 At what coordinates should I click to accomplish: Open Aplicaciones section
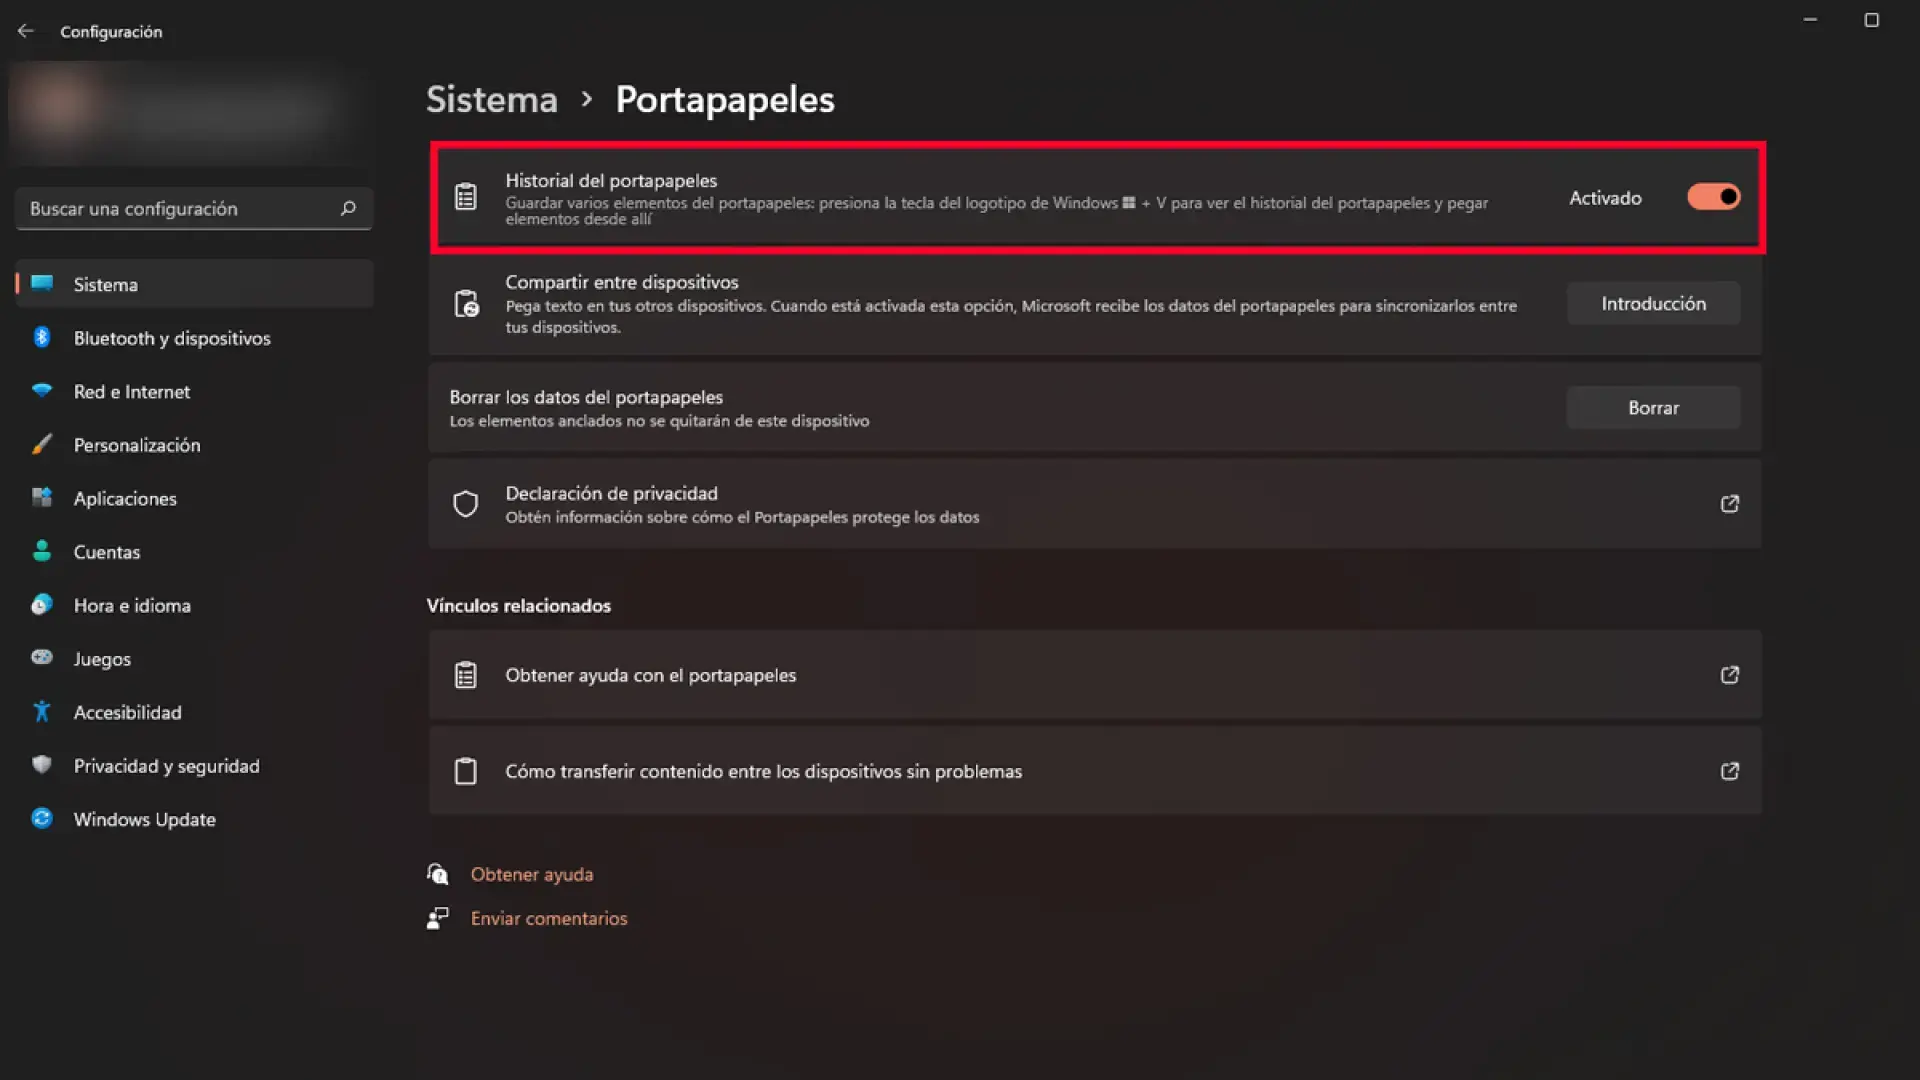pos(126,498)
